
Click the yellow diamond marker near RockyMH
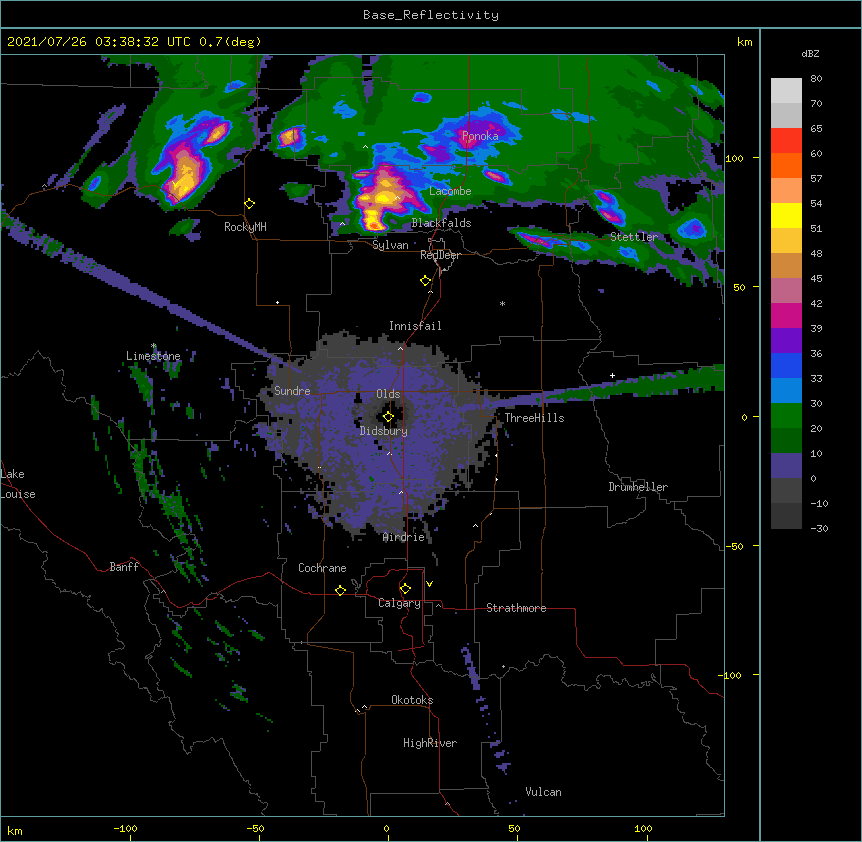point(250,204)
